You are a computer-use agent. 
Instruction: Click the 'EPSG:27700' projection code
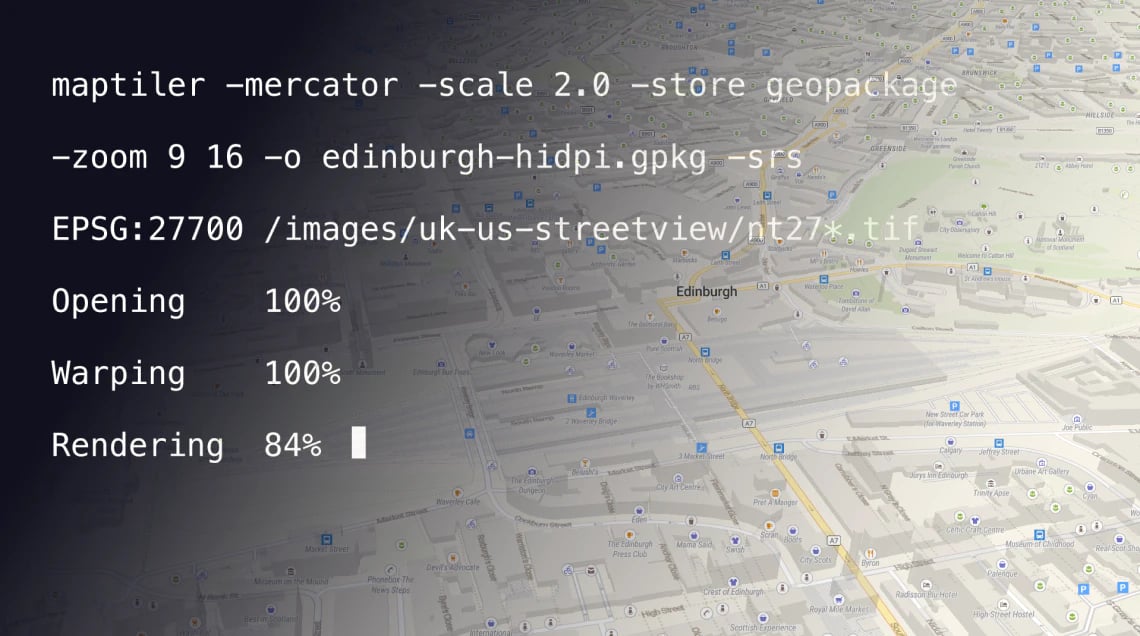(148, 229)
